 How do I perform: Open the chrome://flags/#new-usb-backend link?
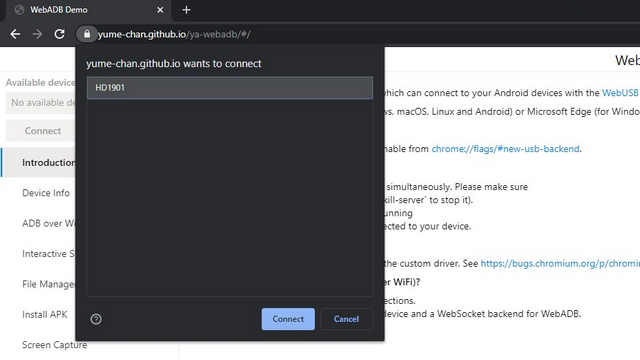coord(505,149)
